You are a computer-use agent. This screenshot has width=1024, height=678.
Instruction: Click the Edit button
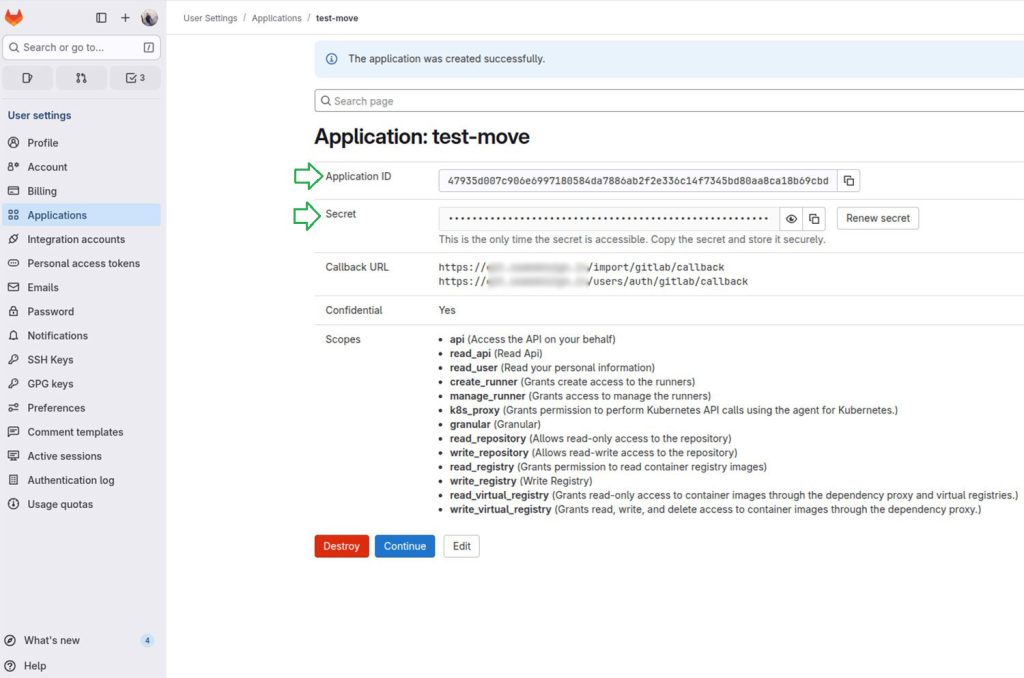pos(461,546)
